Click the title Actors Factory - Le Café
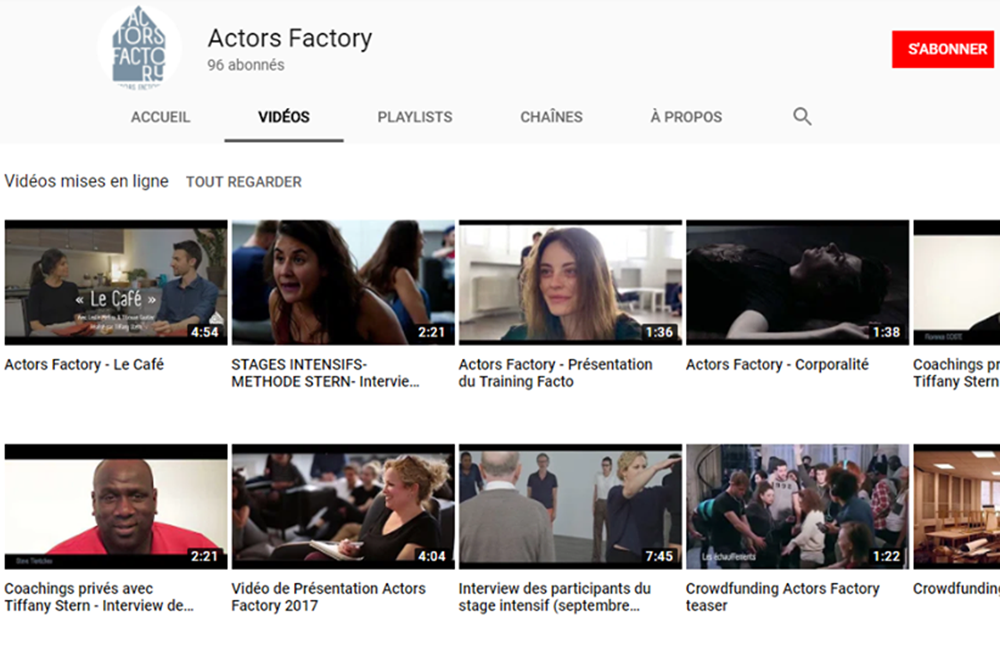 point(84,365)
